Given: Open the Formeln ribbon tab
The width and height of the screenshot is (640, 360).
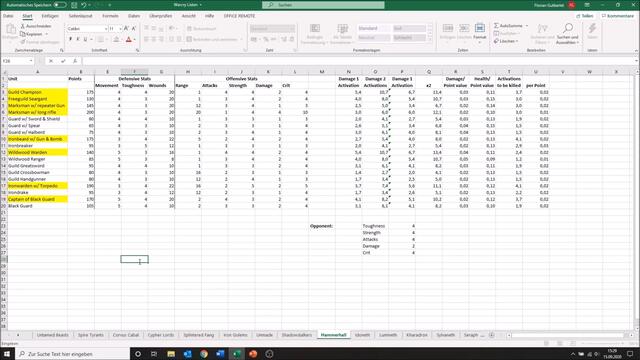Looking at the screenshot, I should coord(110,16).
